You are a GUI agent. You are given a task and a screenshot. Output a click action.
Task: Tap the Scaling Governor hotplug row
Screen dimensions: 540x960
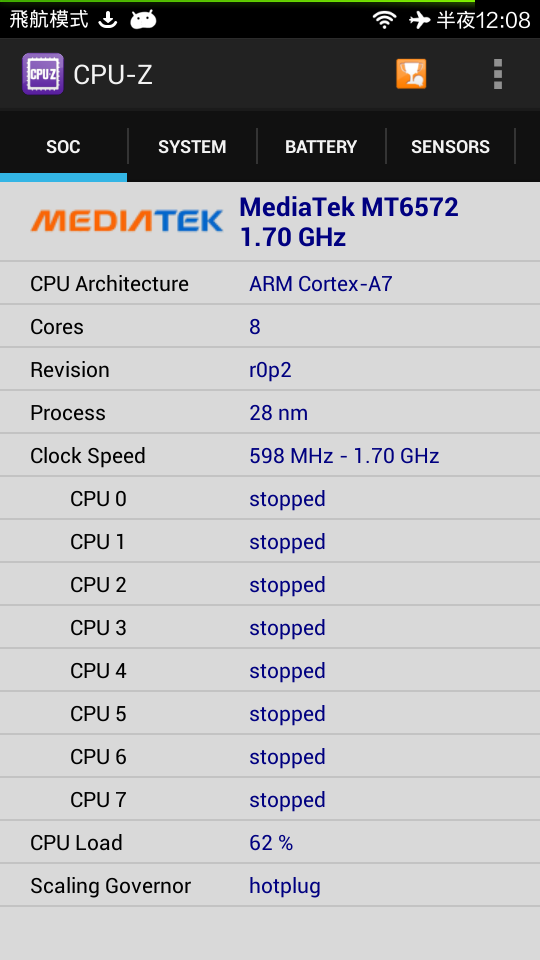[x=270, y=885]
